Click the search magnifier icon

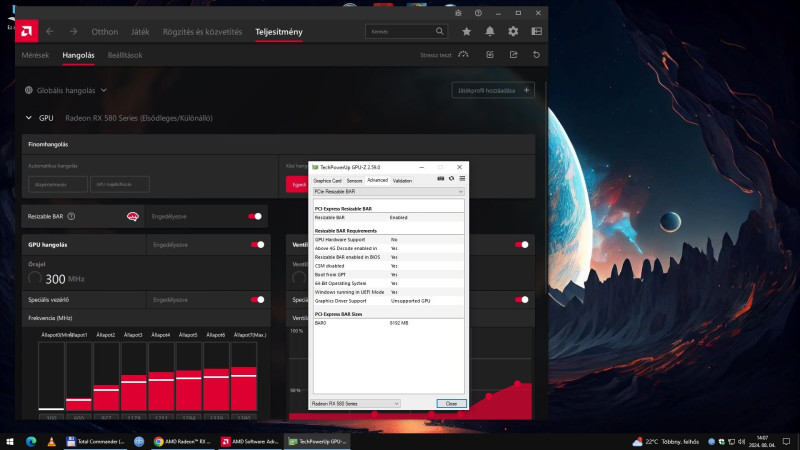point(440,31)
